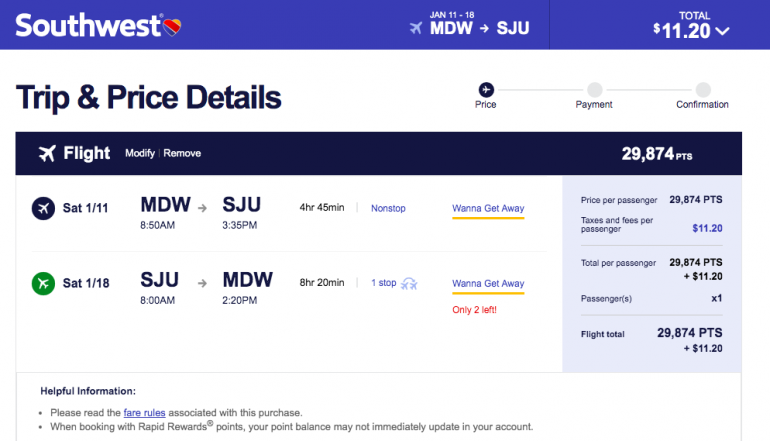Select the Confirmation progress step
770x441 pixels.
pyautogui.click(x=702, y=89)
